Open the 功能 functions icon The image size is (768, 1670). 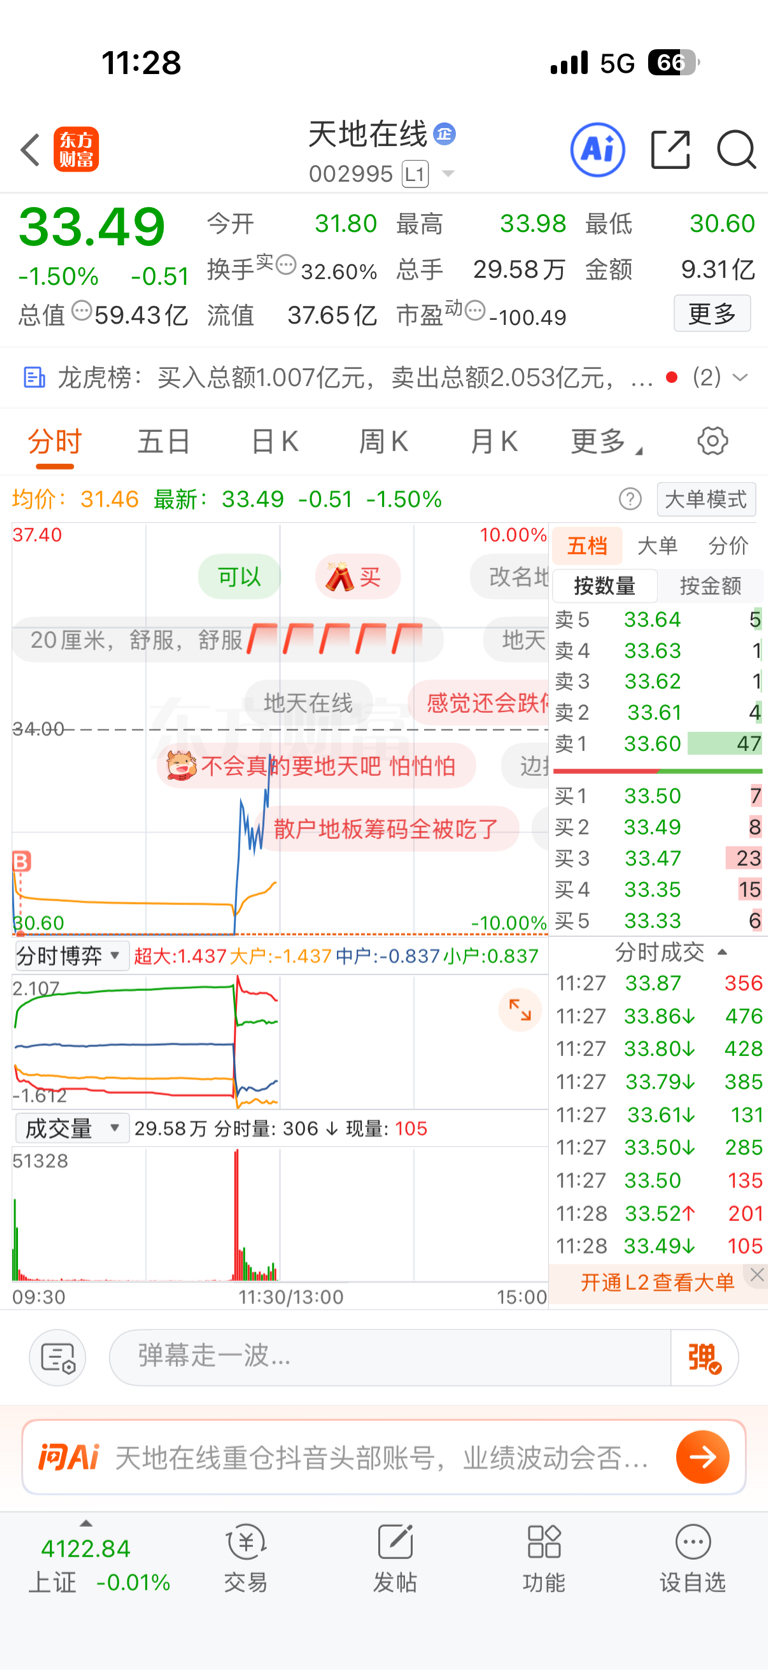[544, 1559]
